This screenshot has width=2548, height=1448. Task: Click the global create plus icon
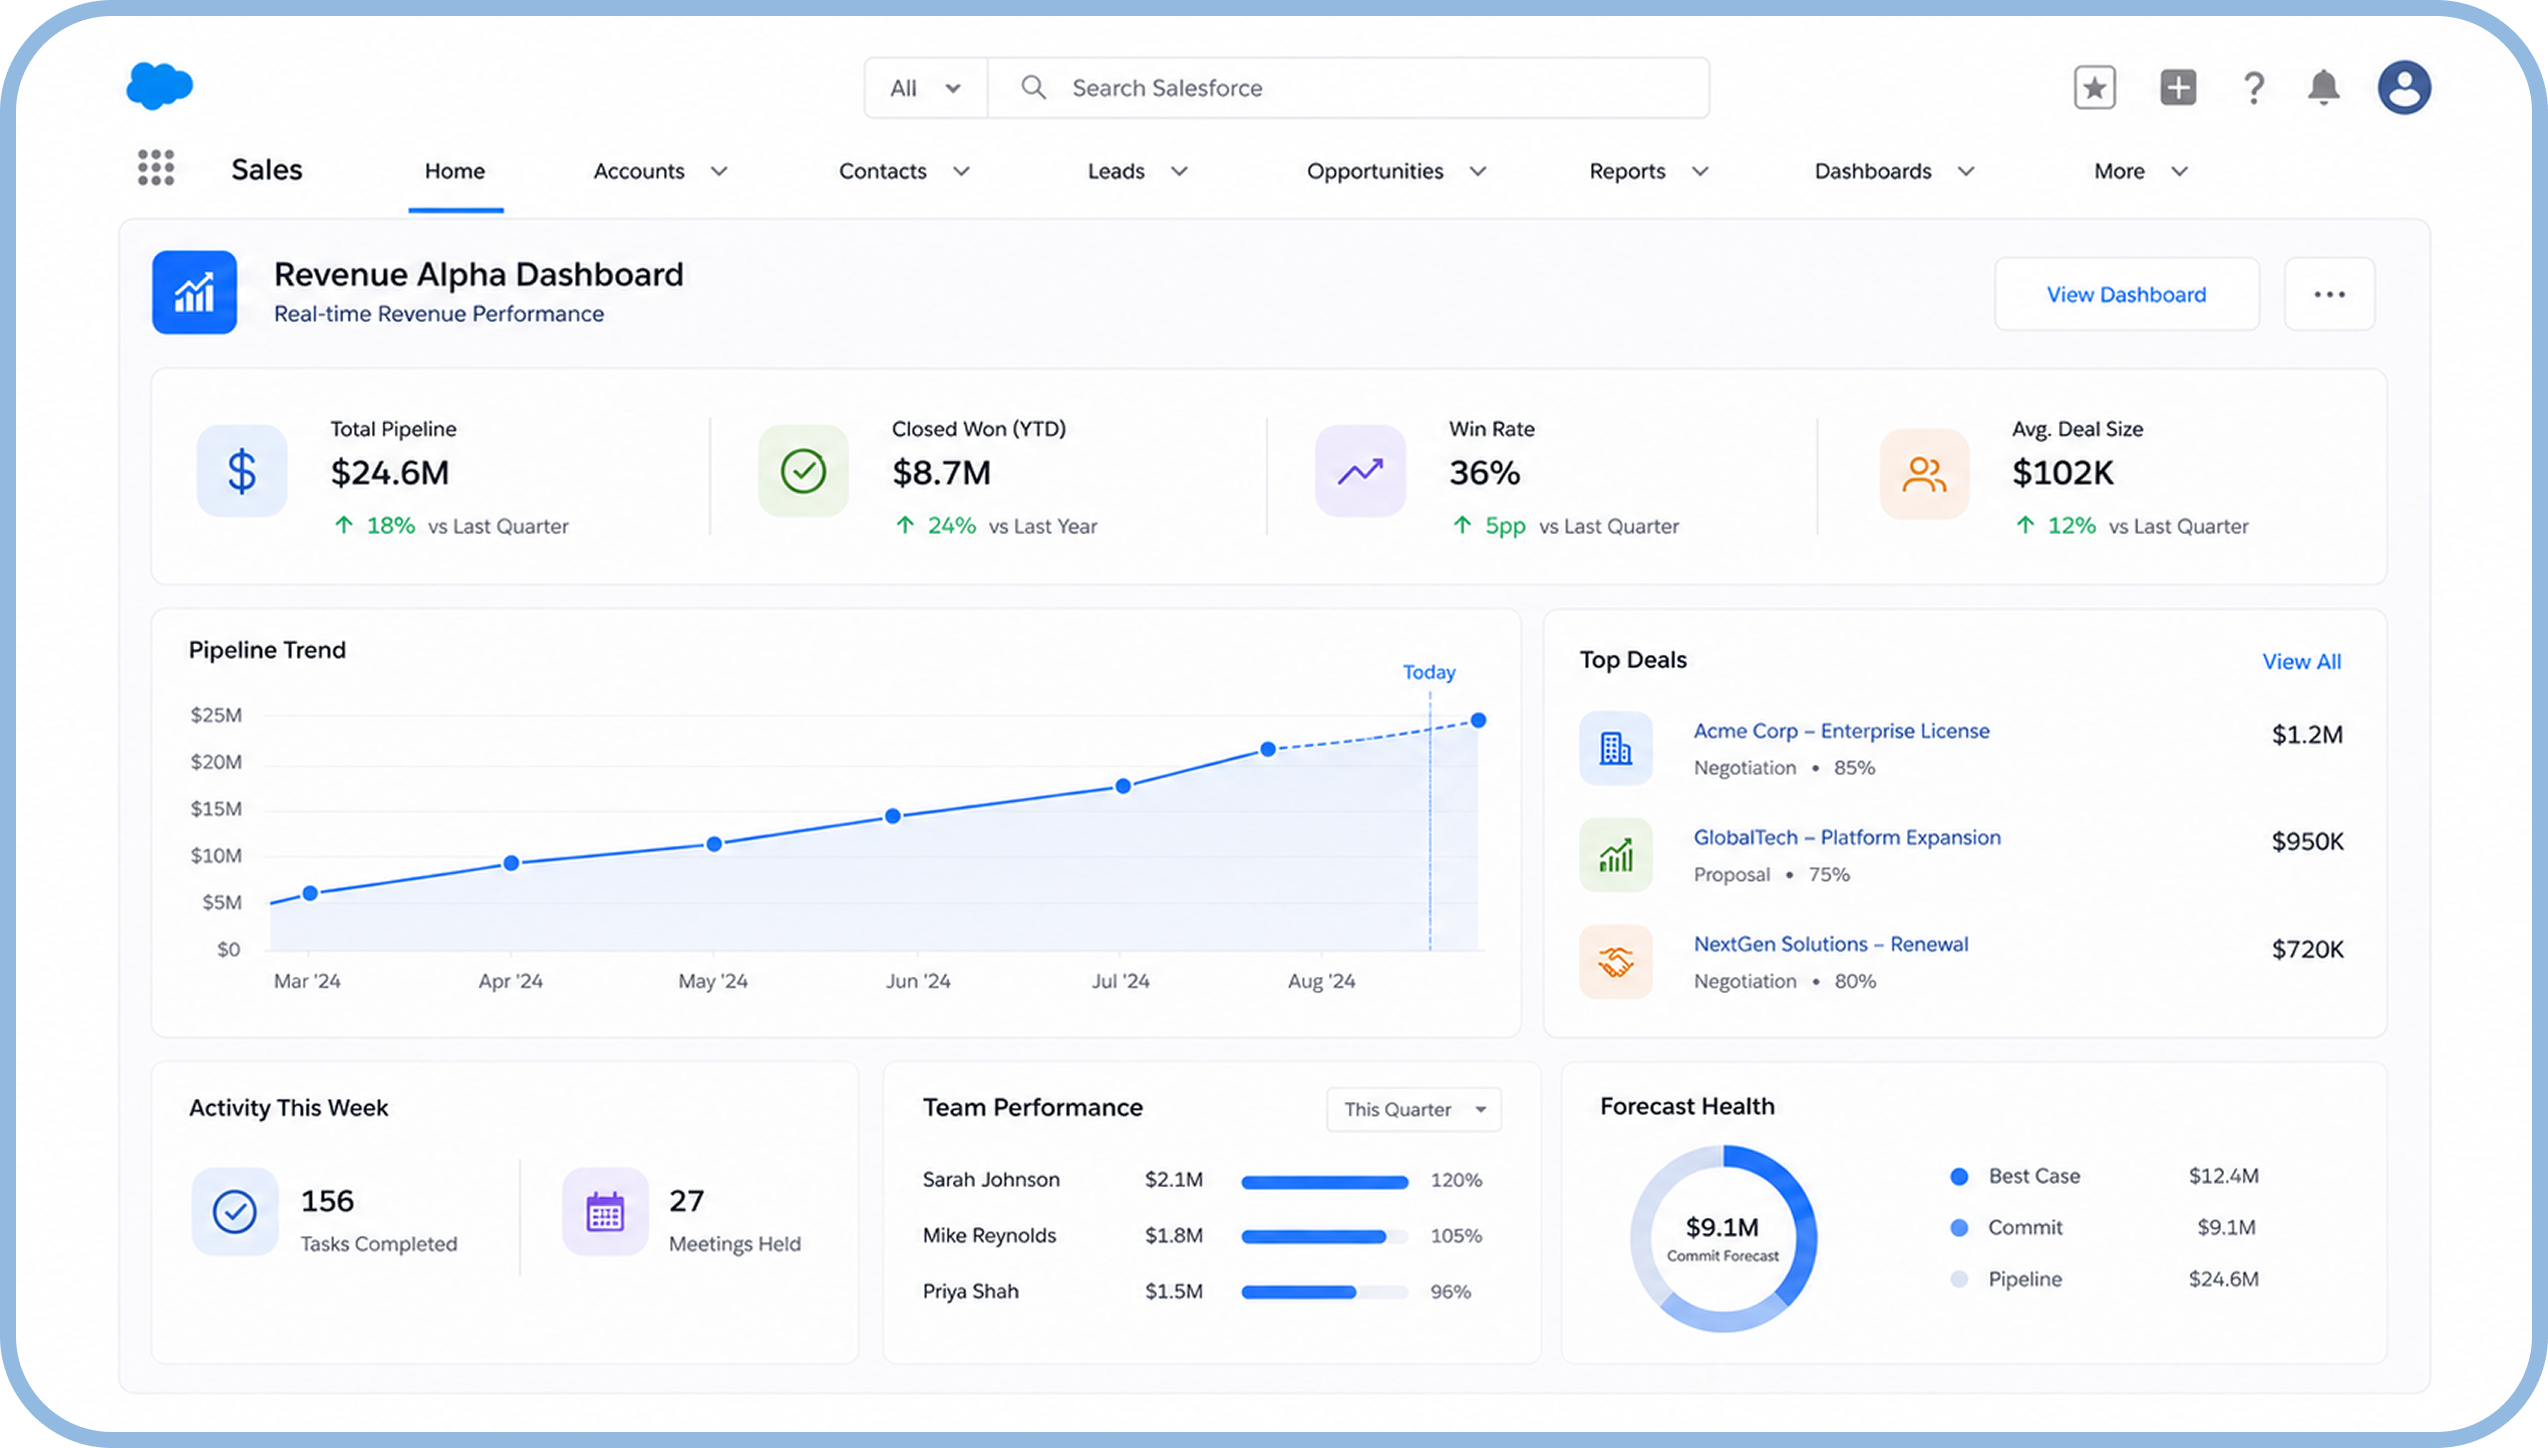pos(2177,87)
